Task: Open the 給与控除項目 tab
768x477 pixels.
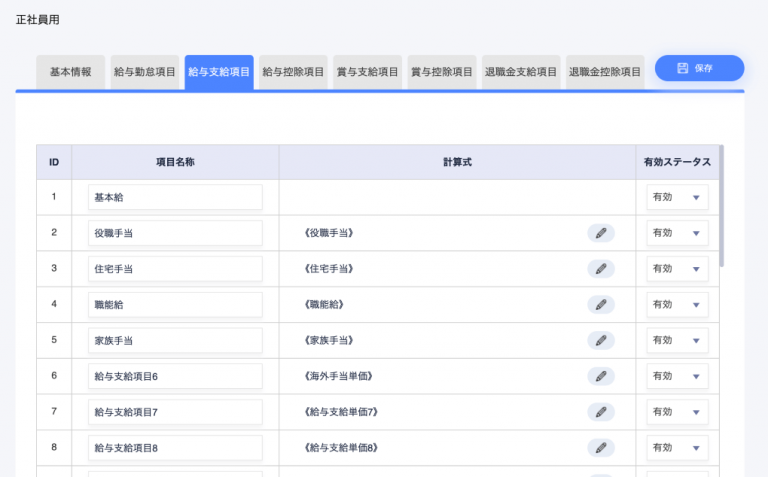Action: (x=293, y=72)
